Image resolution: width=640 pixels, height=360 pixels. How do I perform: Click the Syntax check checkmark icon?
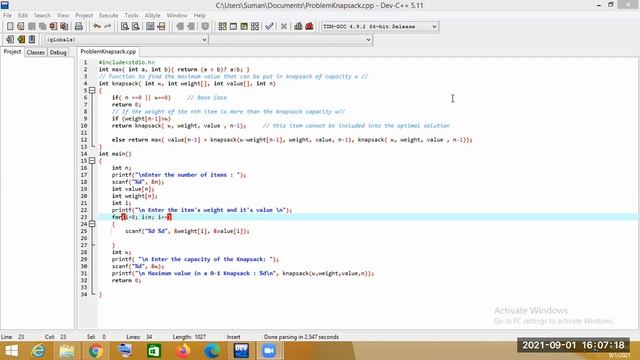tap(269, 27)
